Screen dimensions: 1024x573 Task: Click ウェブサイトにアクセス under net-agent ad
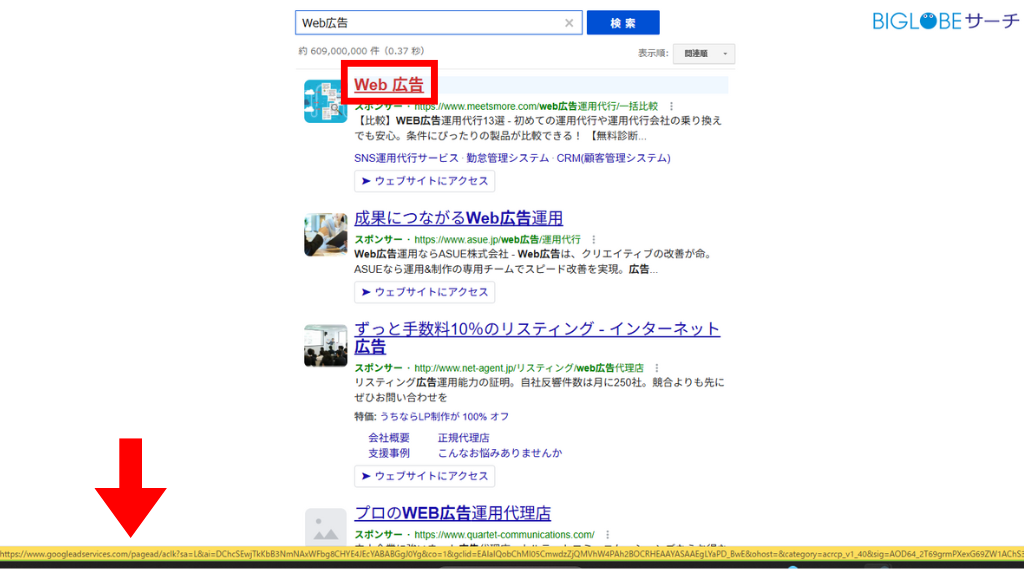(424, 476)
